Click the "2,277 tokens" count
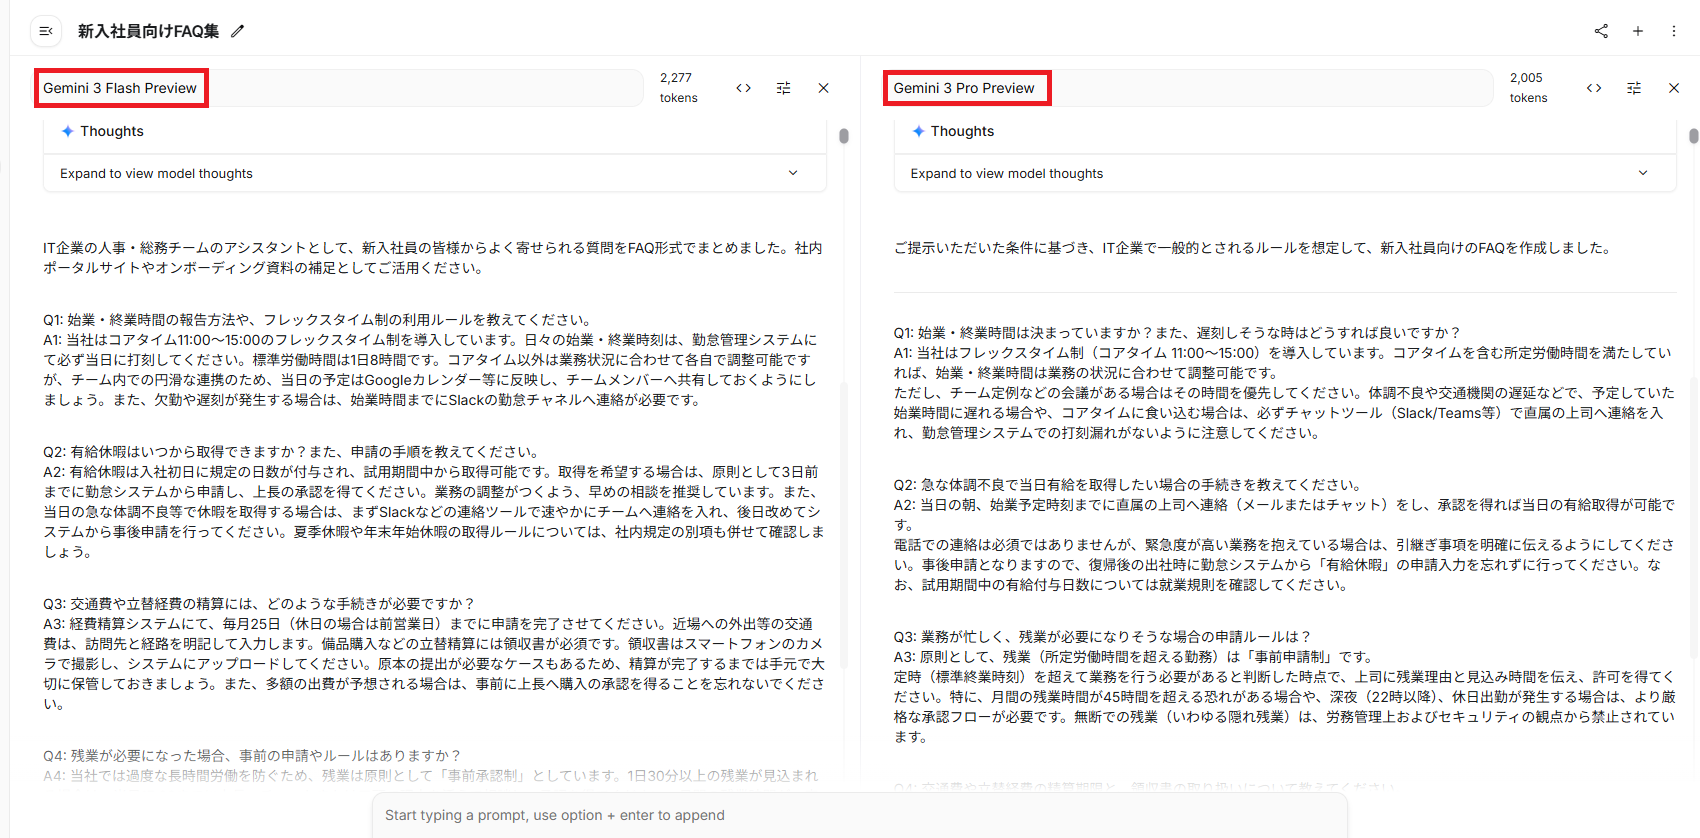The image size is (1700, 838). pyautogui.click(x=678, y=88)
